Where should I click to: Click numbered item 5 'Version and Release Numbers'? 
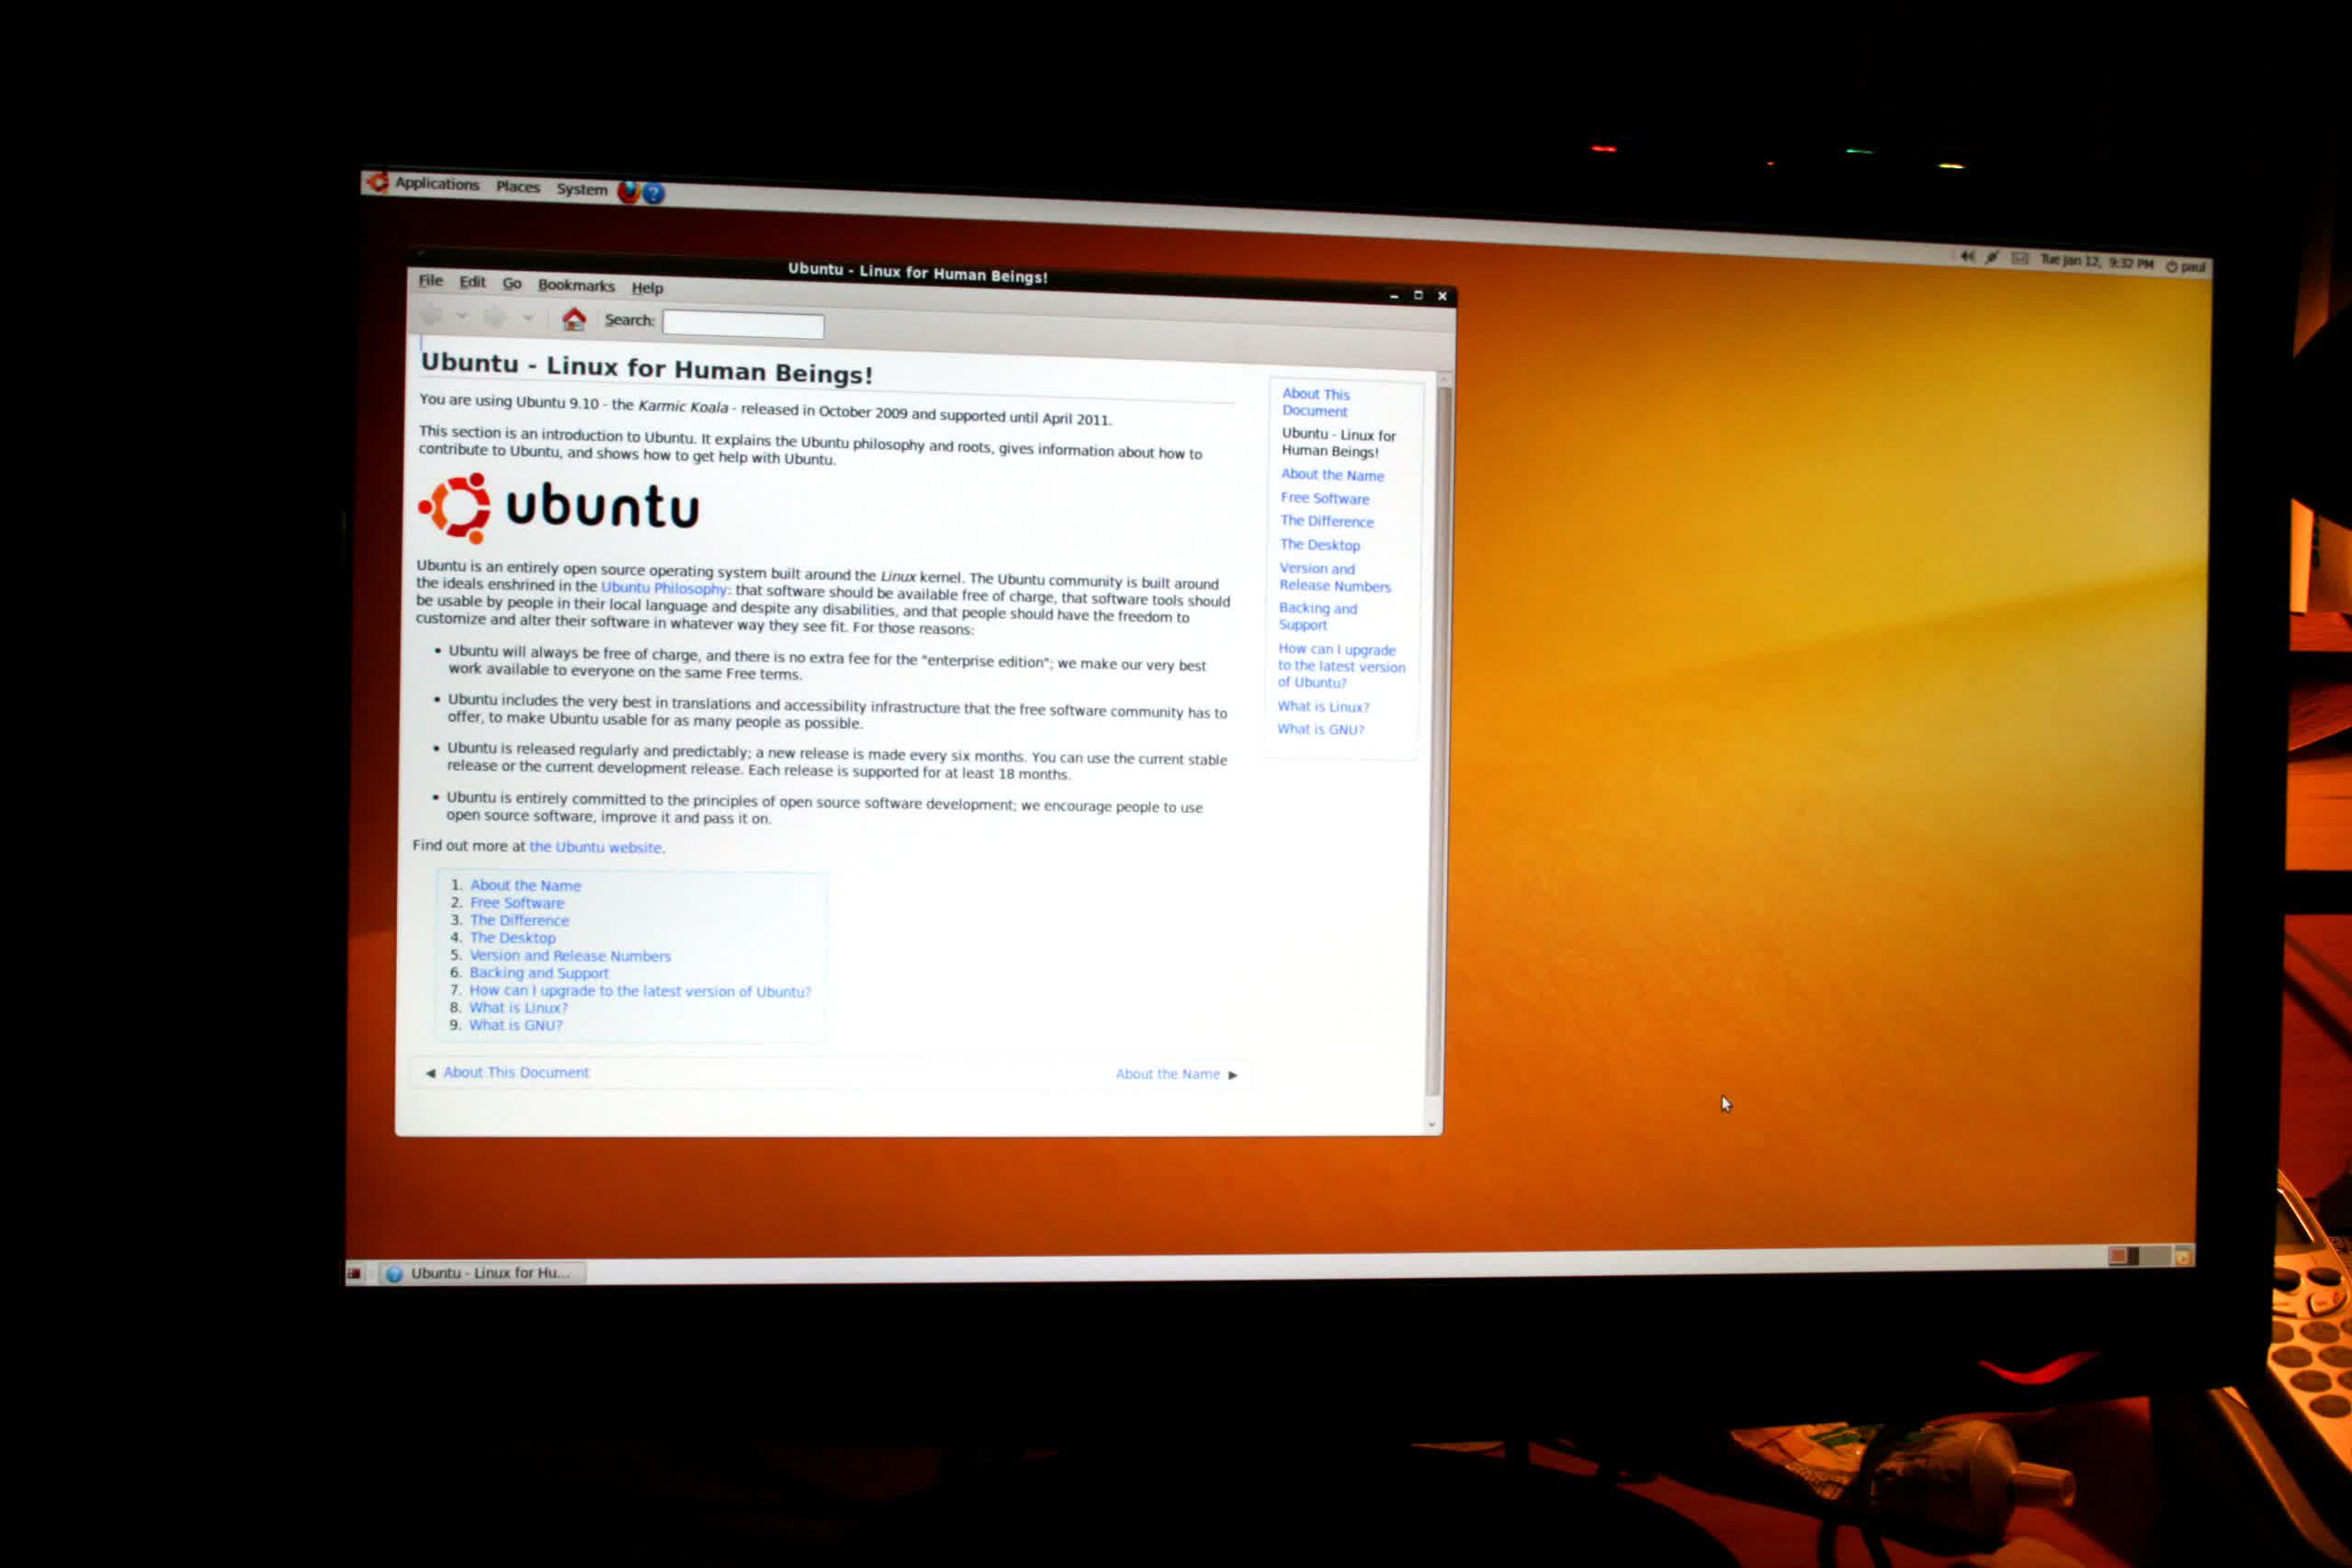pos(570,956)
